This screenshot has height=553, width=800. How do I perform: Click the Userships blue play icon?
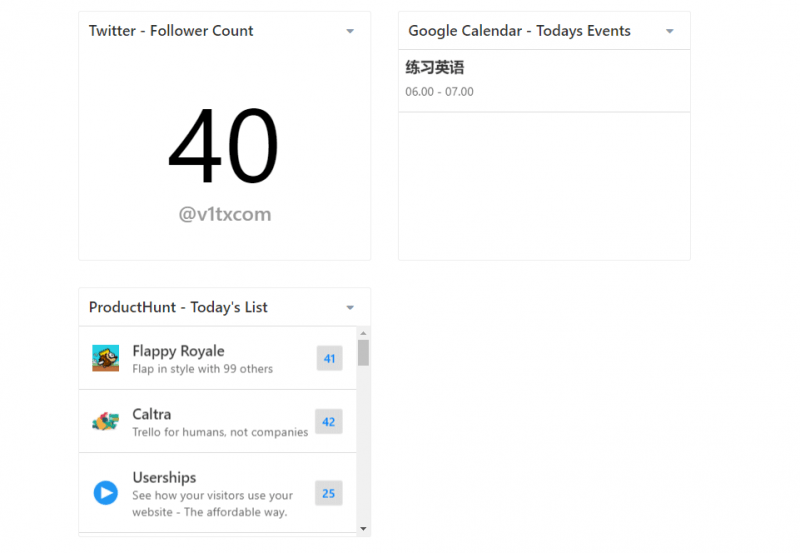point(106,493)
